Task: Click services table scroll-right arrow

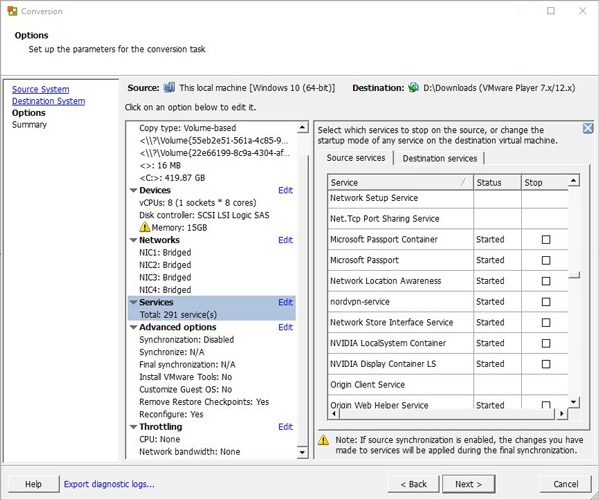Action: tap(562, 414)
